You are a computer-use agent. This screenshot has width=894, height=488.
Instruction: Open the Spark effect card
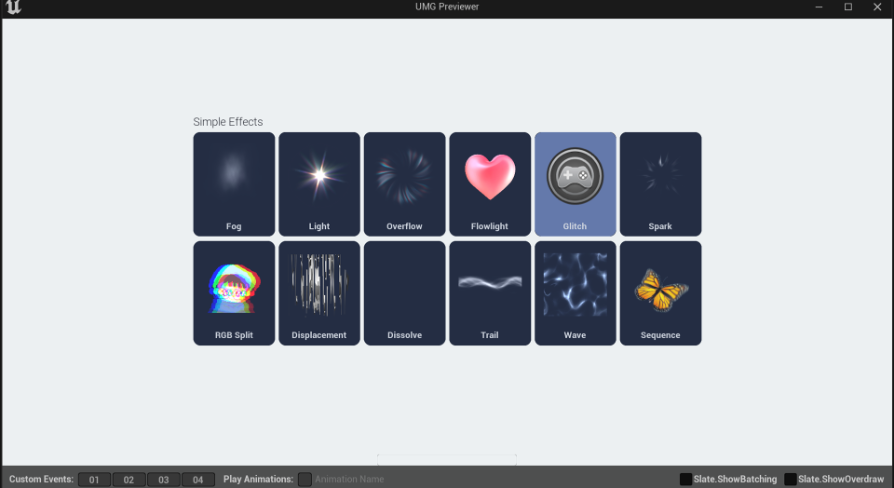[660, 184]
